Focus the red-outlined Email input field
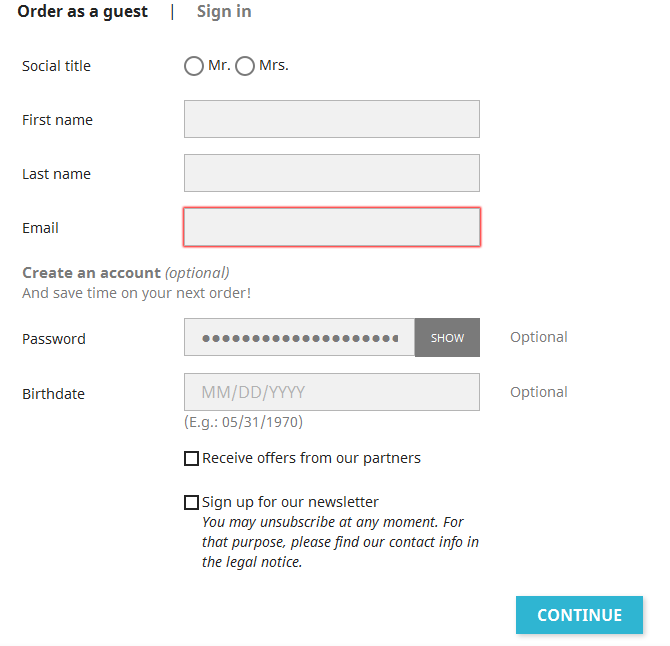 click(x=331, y=227)
